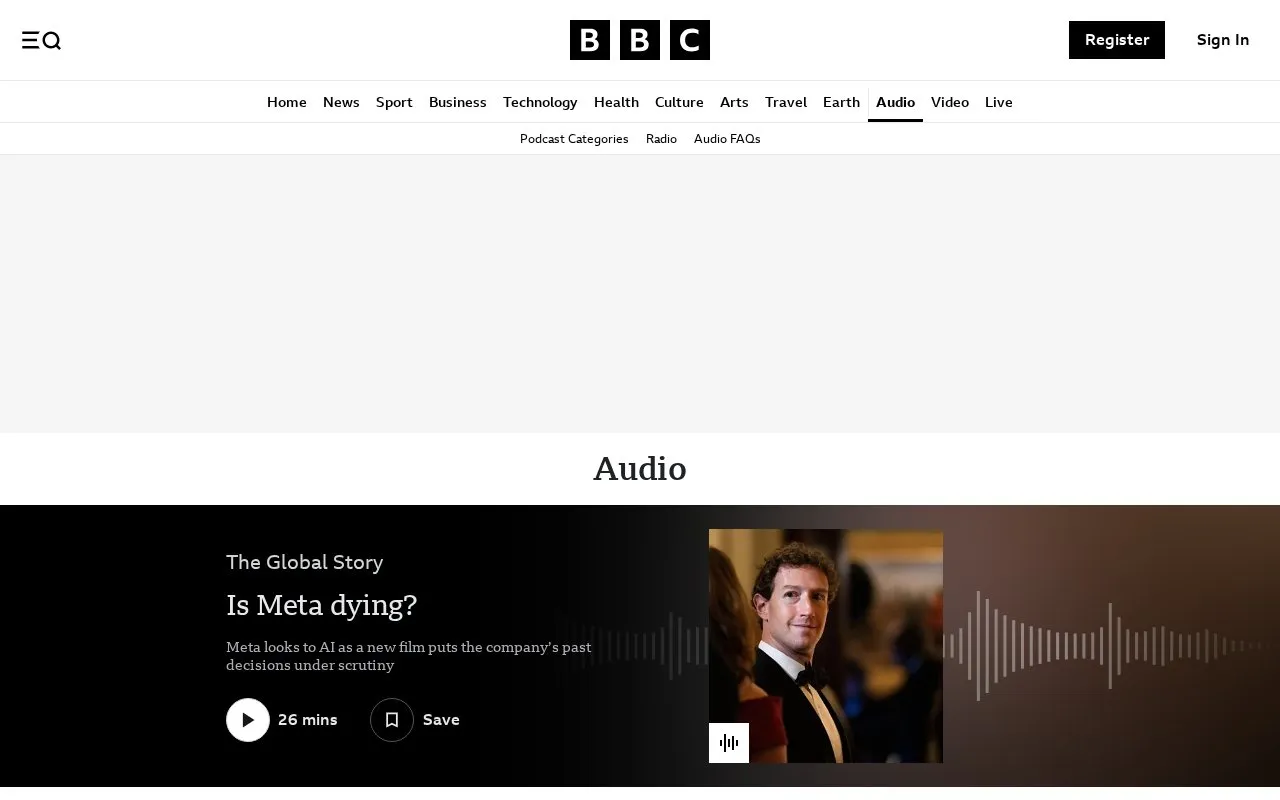The image size is (1280, 800).
Task: Click The Global Story title
Action: 305,562
